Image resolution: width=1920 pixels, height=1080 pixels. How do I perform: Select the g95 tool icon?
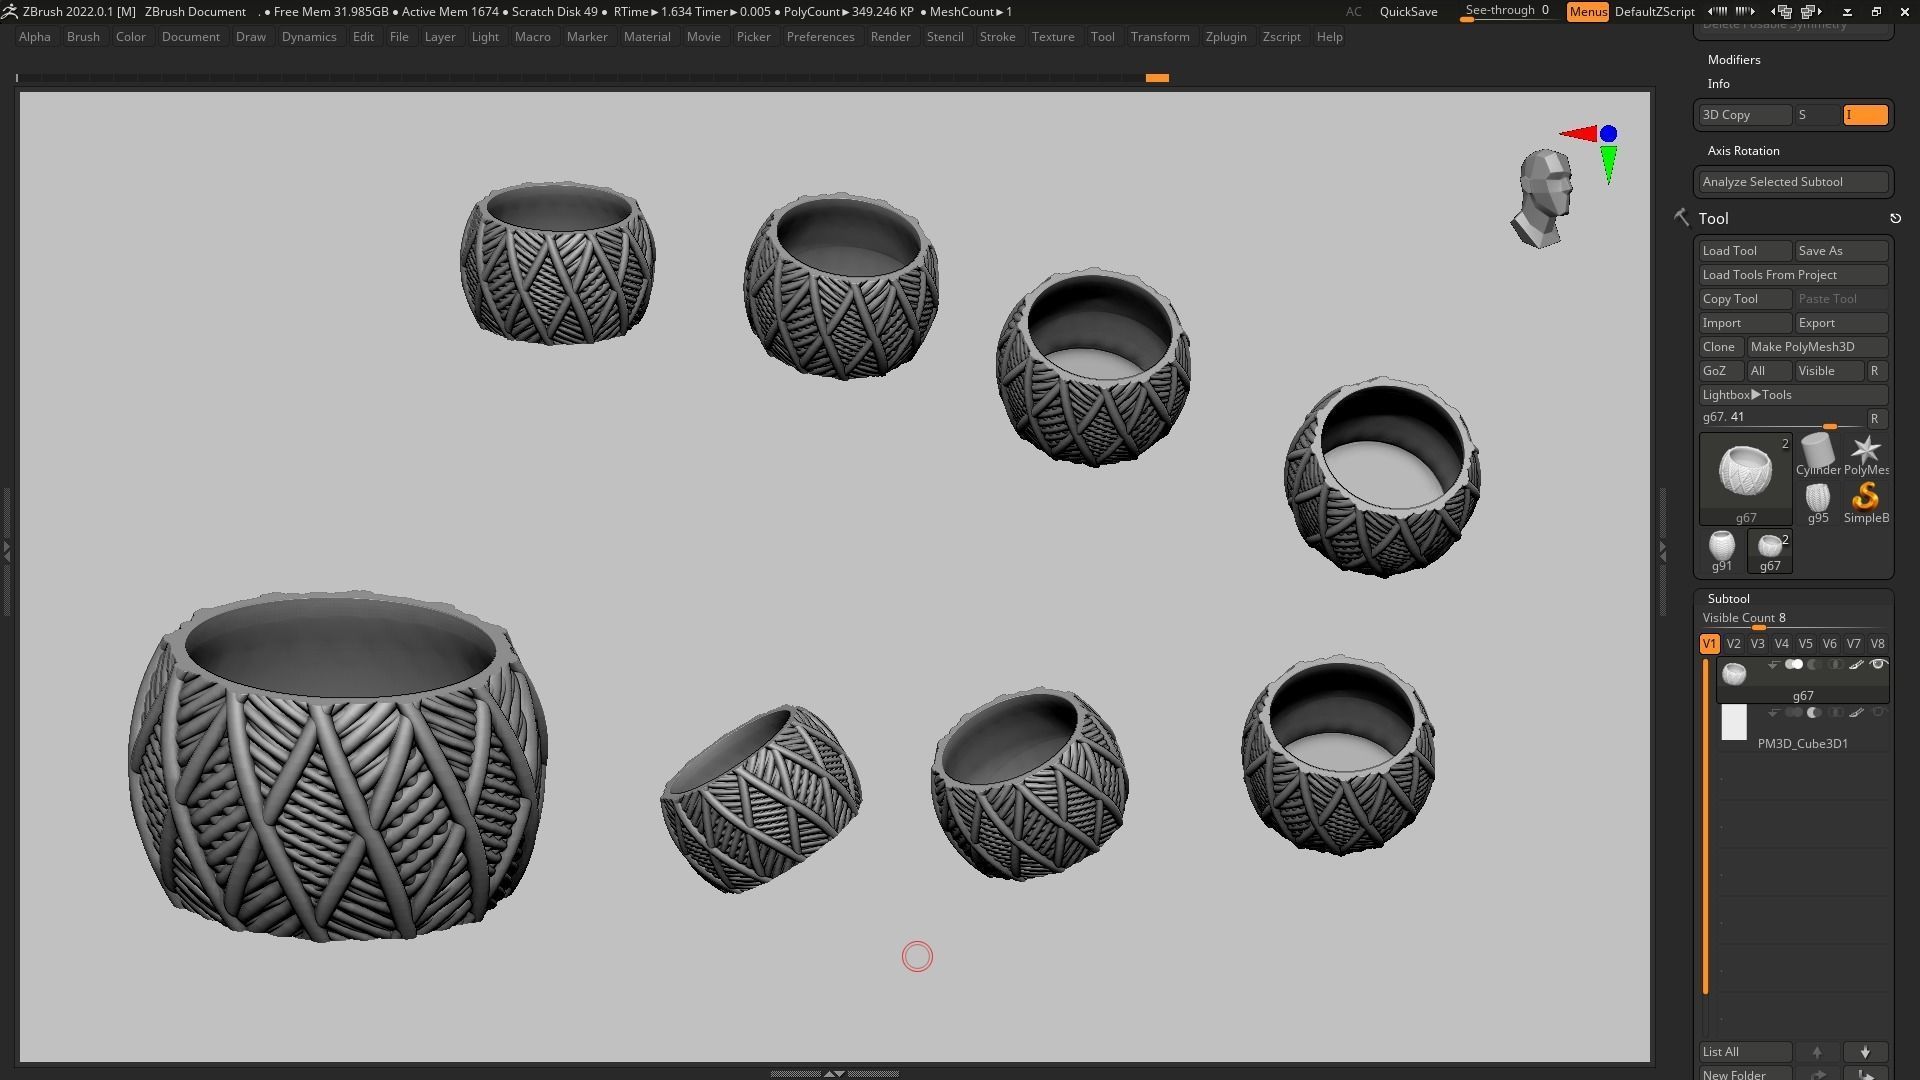pyautogui.click(x=1817, y=503)
